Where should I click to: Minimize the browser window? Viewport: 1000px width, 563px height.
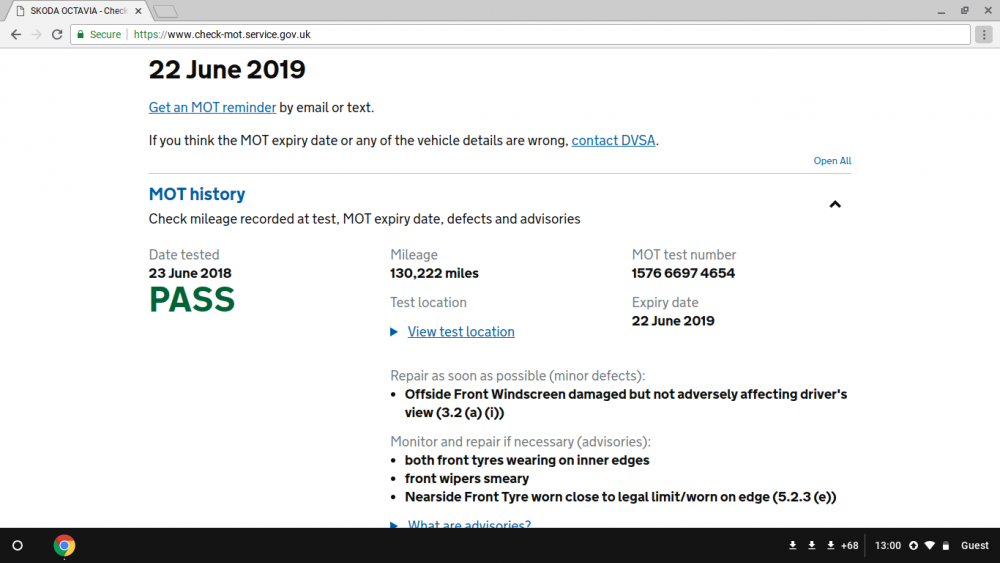tap(941, 11)
